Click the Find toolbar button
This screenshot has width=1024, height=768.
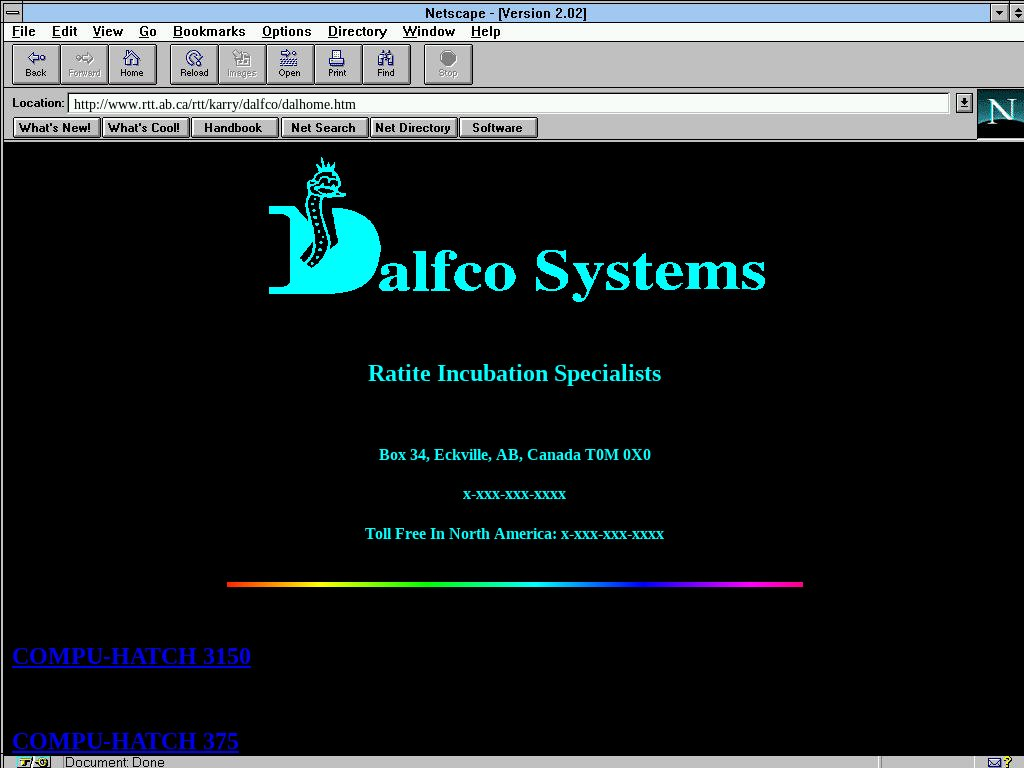(385, 64)
